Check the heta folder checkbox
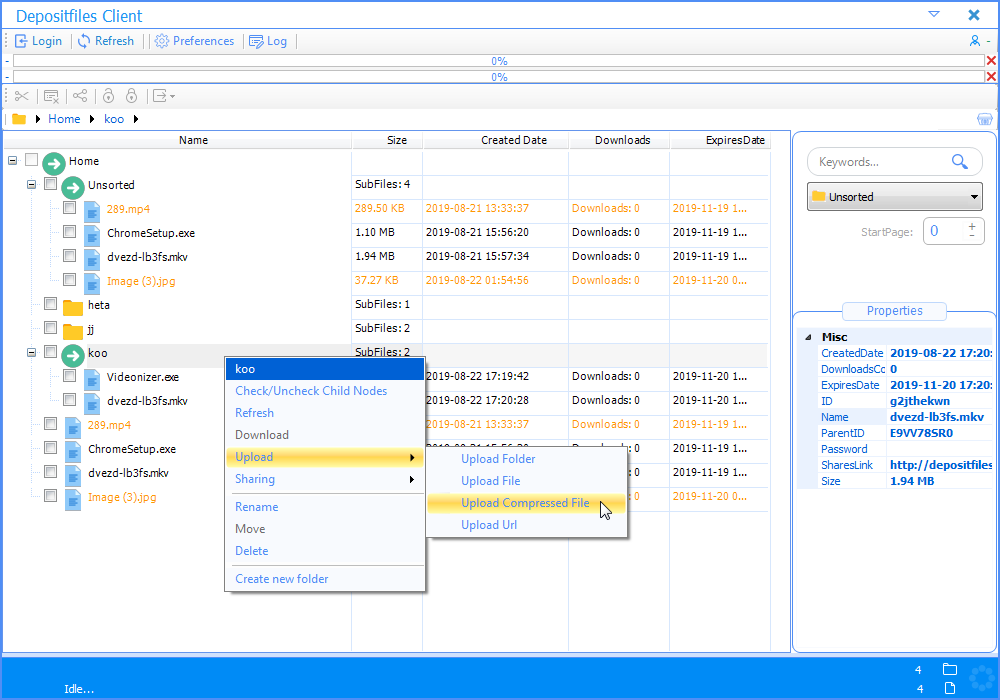Image resolution: width=1000 pixels, height=700 pixels. click(50, 303)
